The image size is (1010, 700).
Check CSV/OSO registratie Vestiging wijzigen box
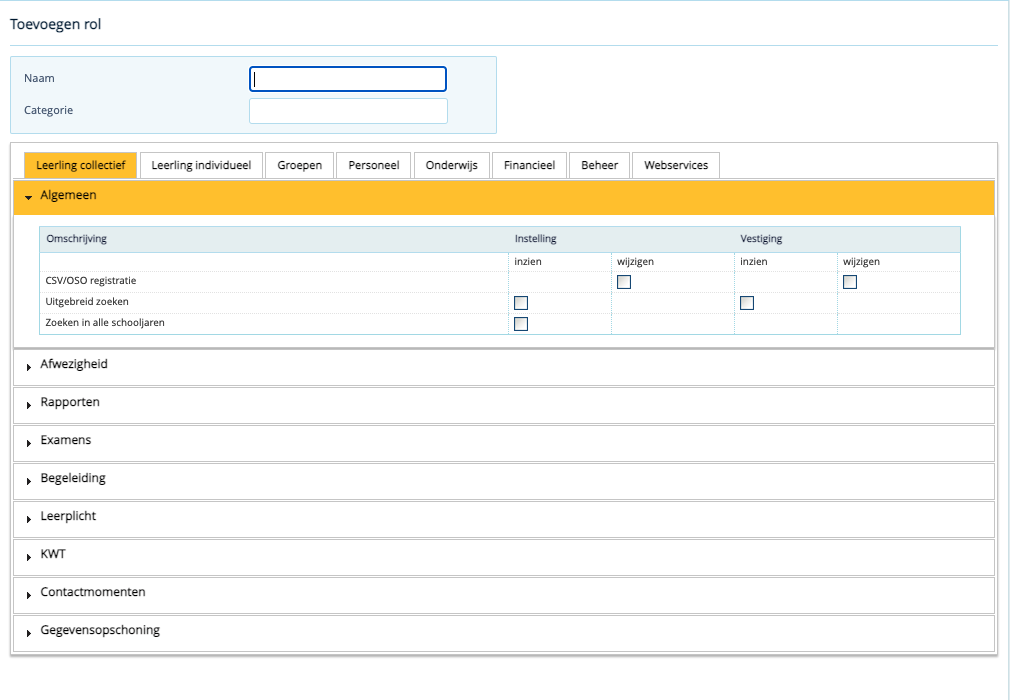click(850, 282)
